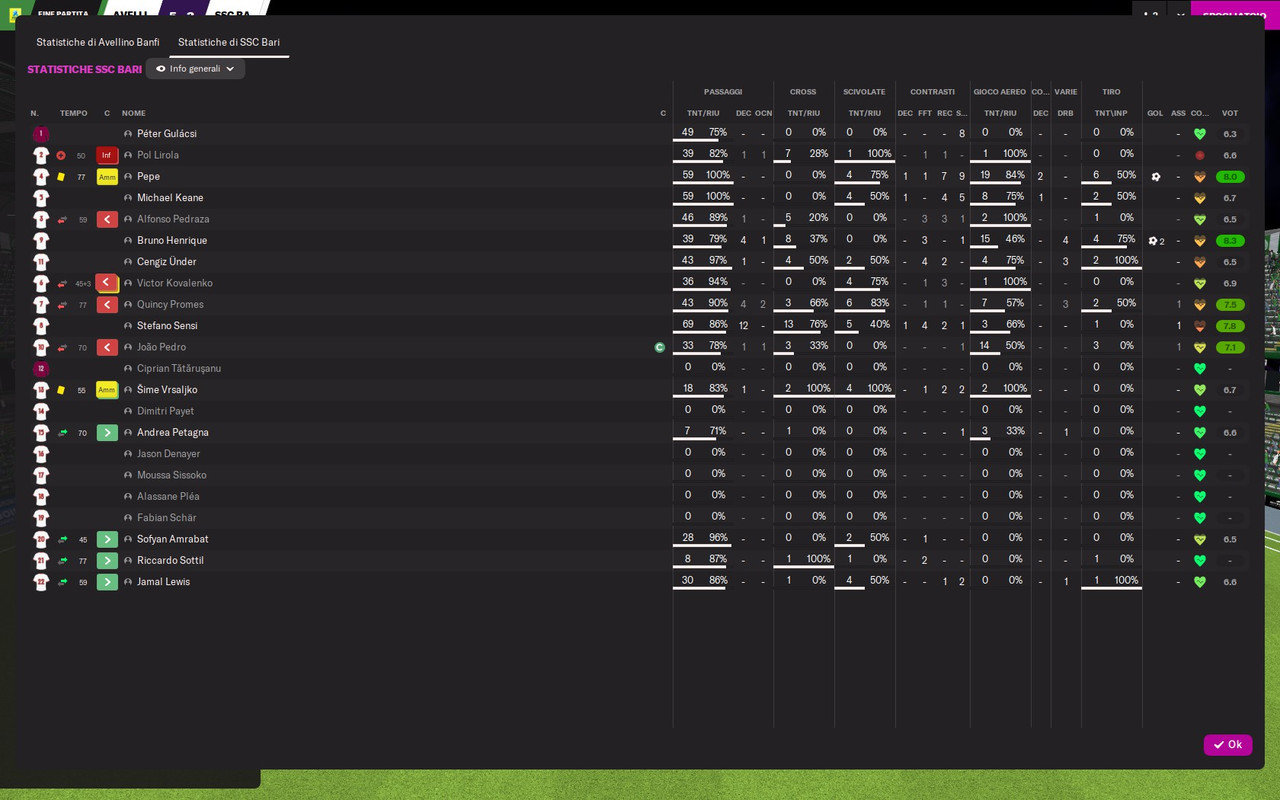Open Bruno Henrique's 8.3 rating badge
Viewport: 1280px width, 800px height.
(x=1230, y=241)
